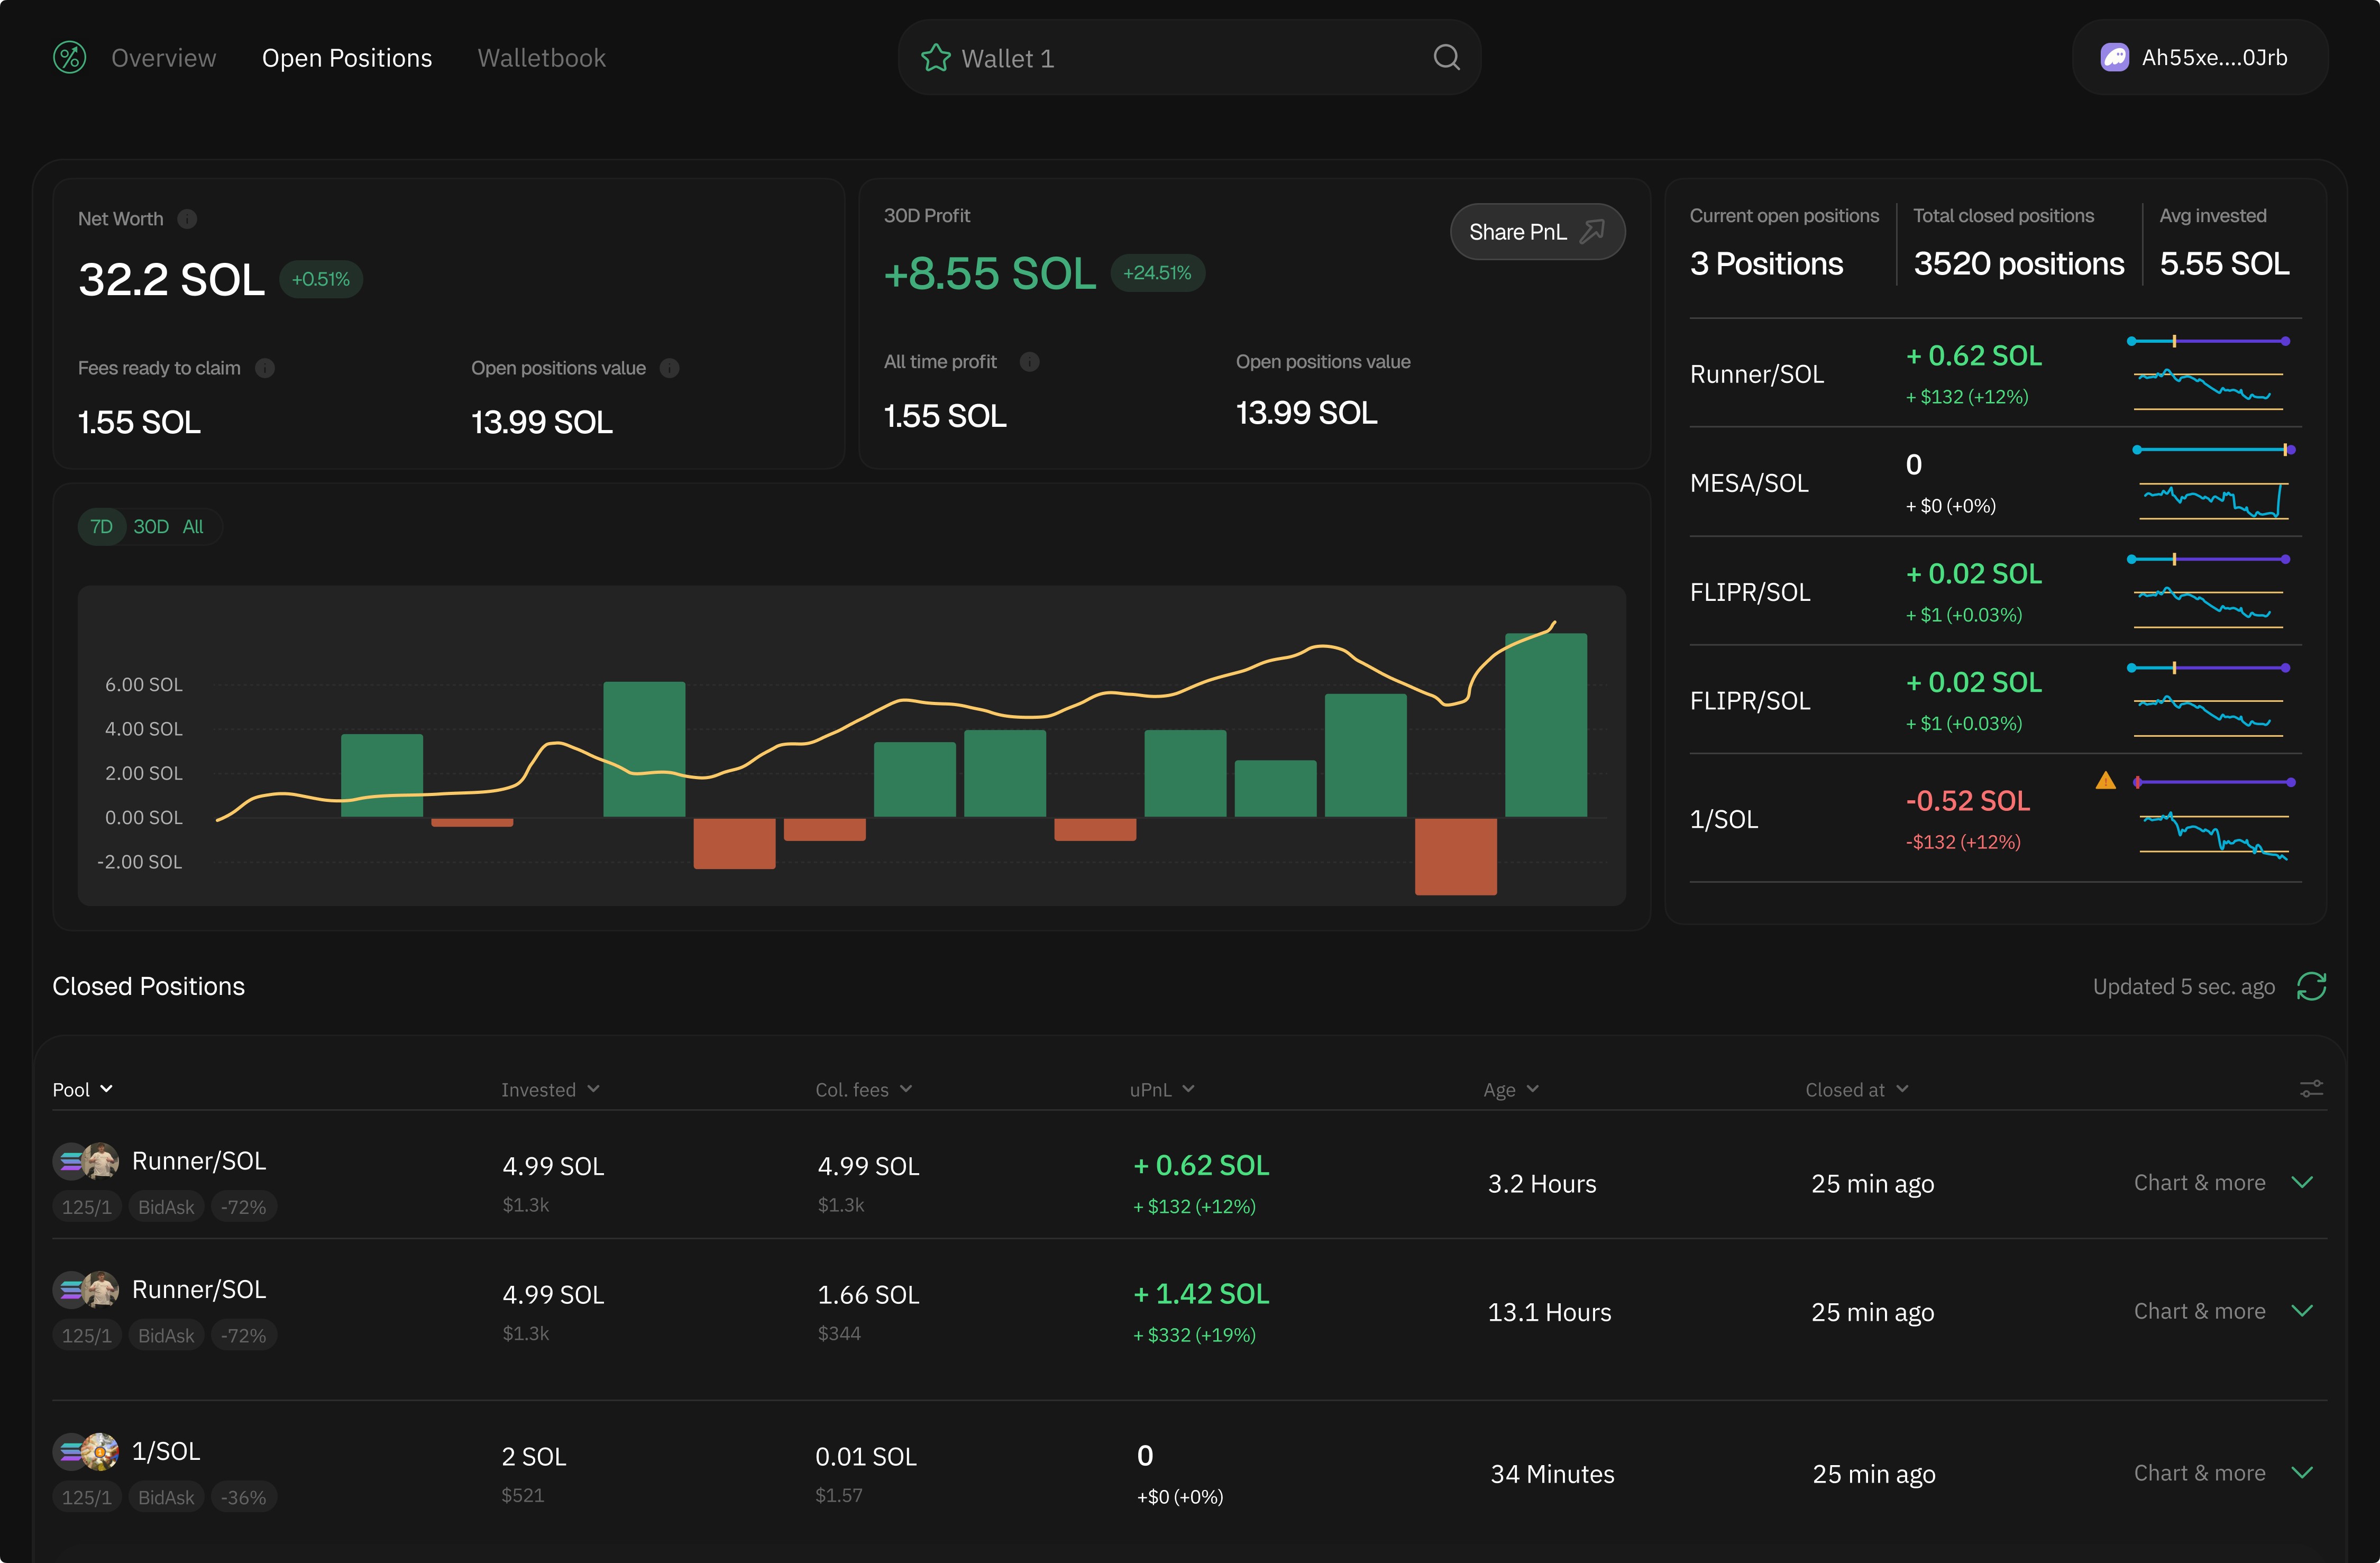Click the refresh icon near Updated text
Viewport: 2380px width, 1563px height.
[2311, 986]
